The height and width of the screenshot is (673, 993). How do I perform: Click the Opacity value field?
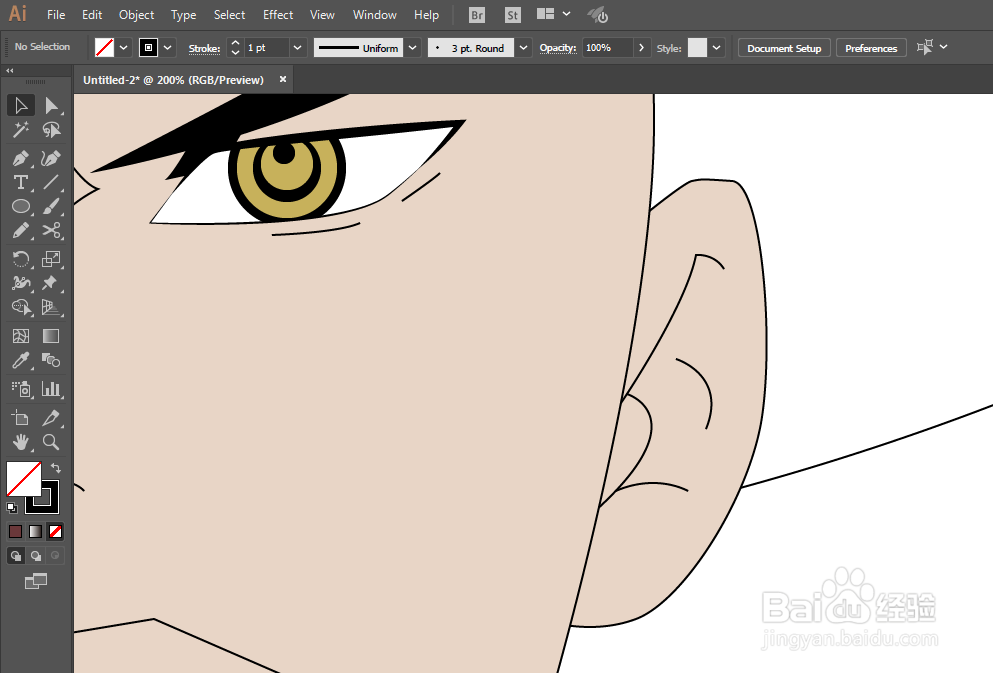click(608, 47)
